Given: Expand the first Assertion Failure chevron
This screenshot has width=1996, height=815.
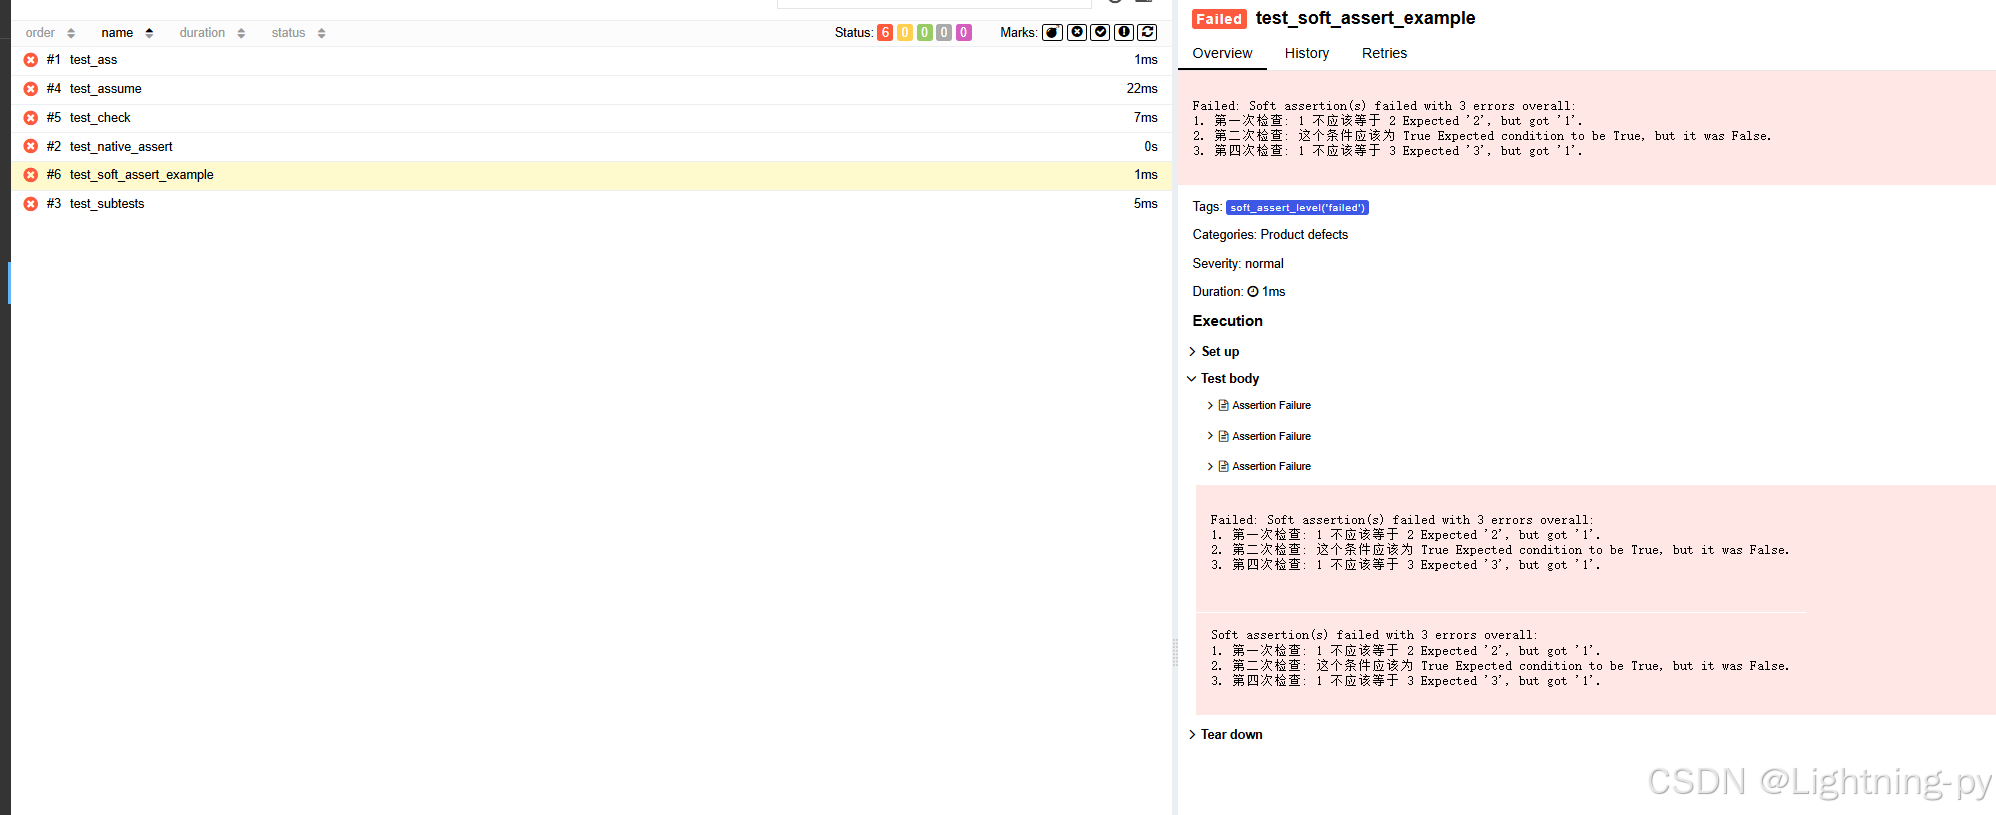Looking at the screenshot, I should click(1210, 405).
